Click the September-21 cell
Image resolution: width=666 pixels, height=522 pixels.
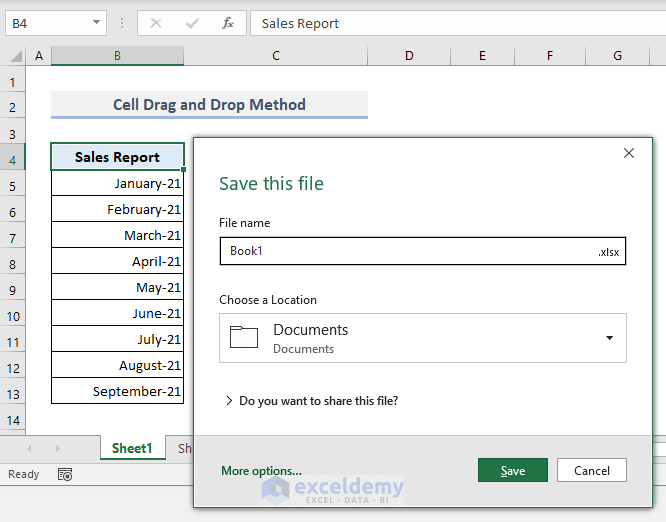pos(118,391)
